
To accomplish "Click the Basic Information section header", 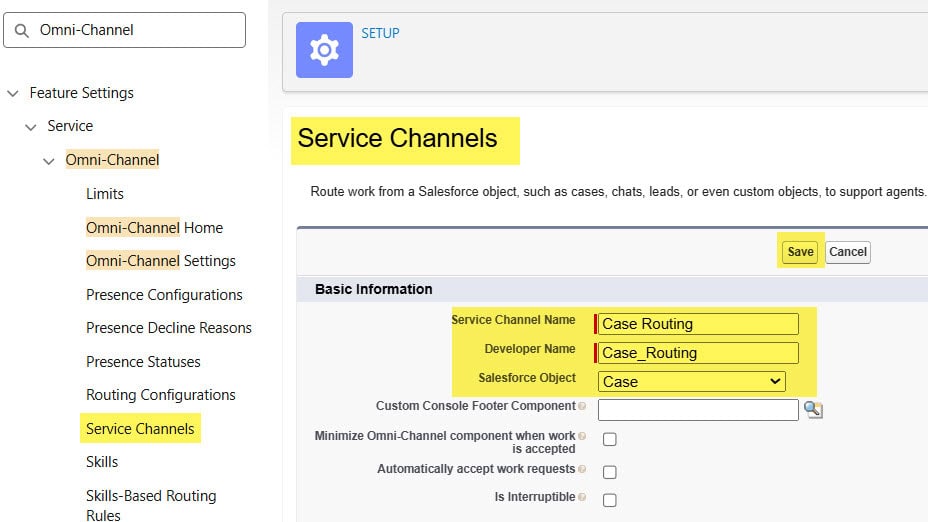I will (374, 289).
